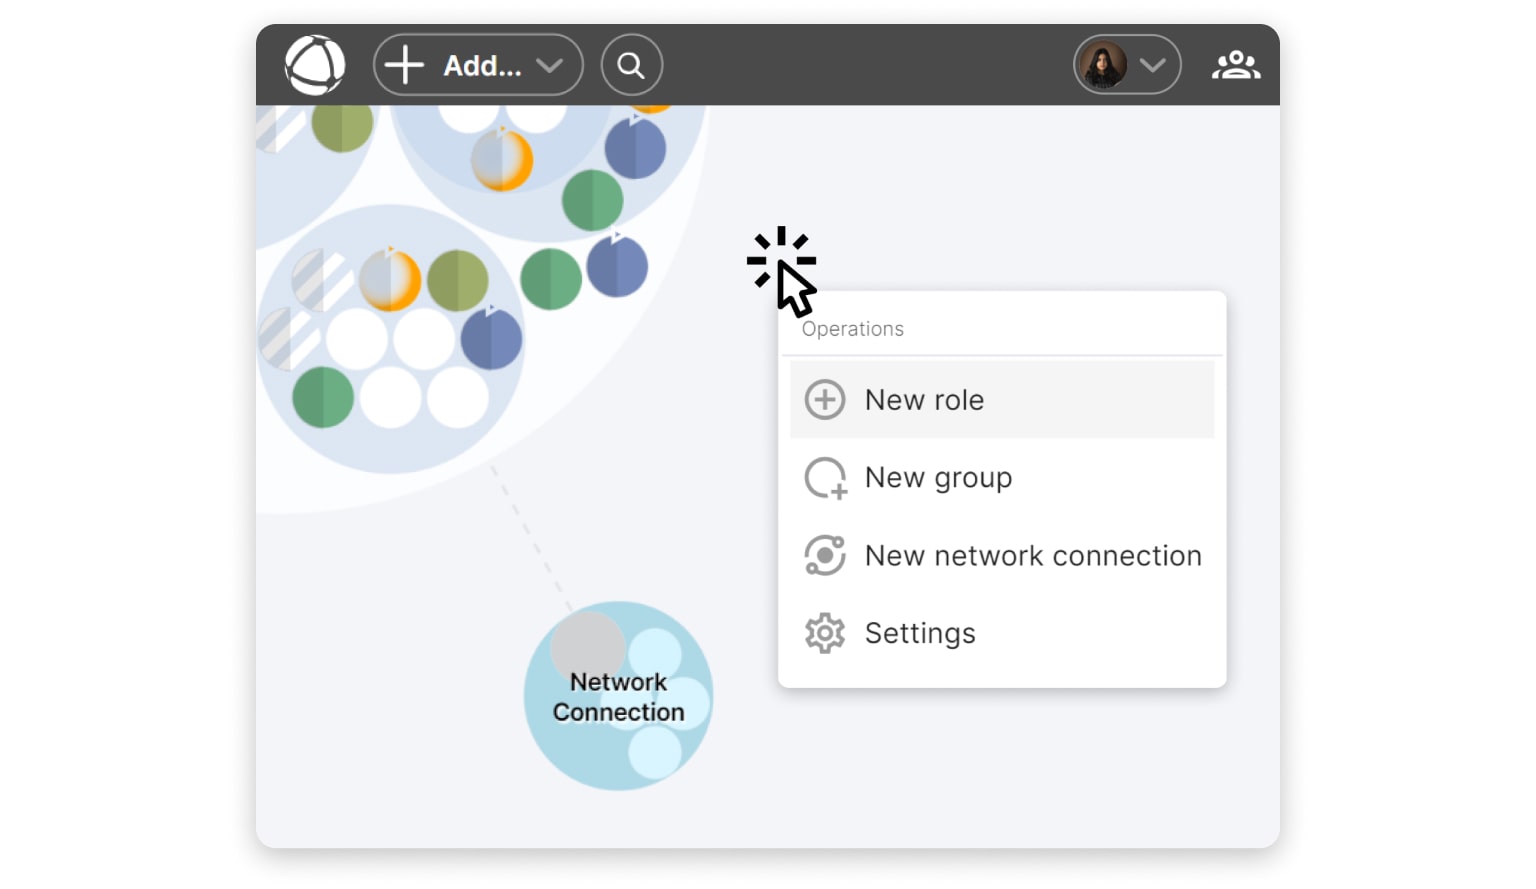1536x889 pixels.
Task: Click the plus icon in Add button
Action: pos(405,66)
